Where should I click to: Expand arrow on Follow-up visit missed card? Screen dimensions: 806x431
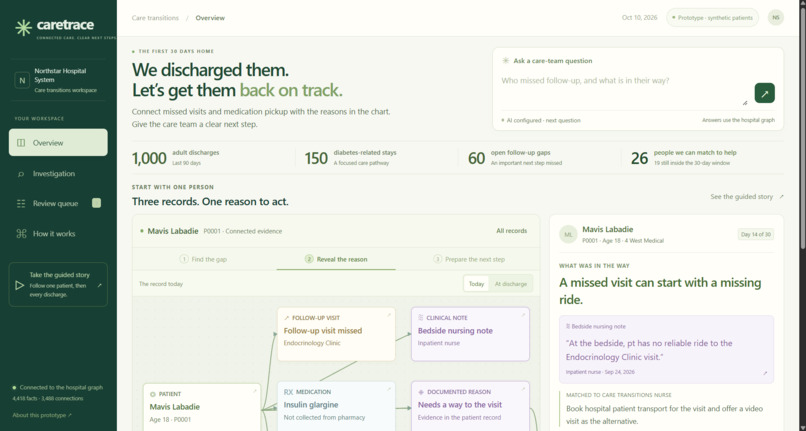[x=389, y=315]
